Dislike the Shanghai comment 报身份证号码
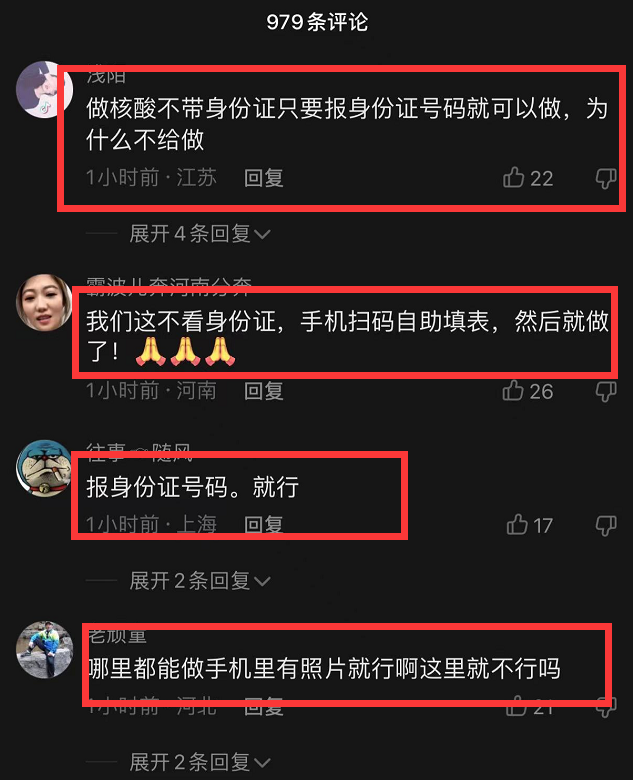This screenshot has width=633, height=780. tap(606, 526)
